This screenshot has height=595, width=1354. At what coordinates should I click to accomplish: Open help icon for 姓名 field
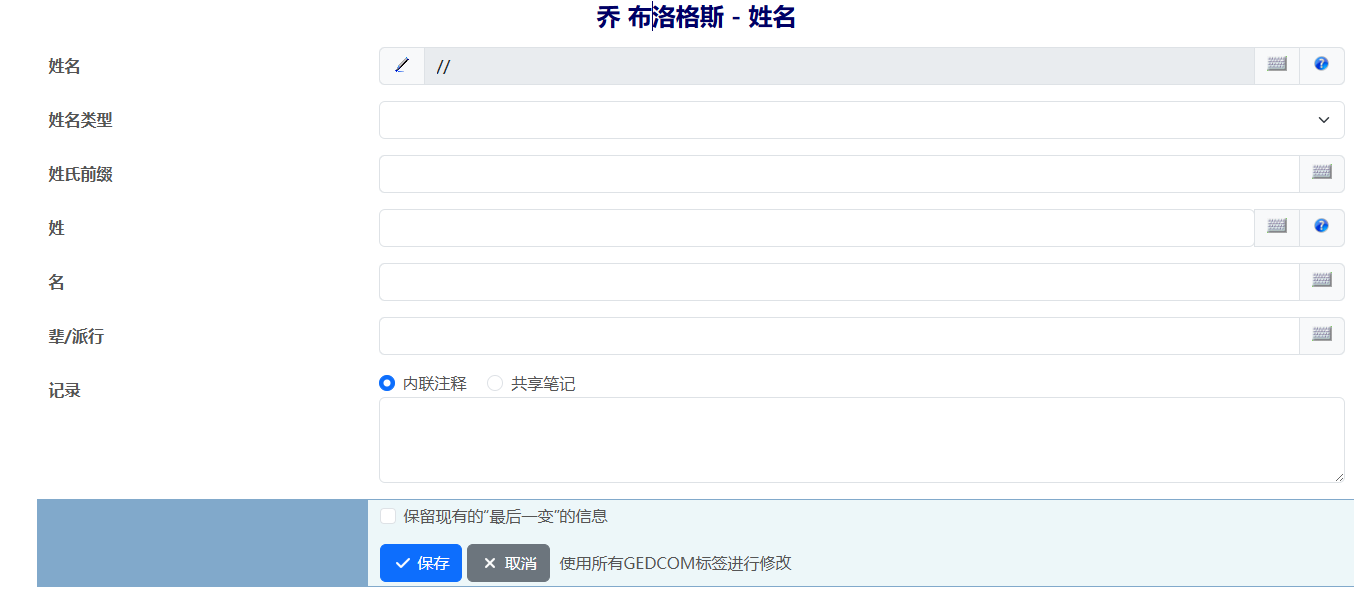pyautogui.click(x=1322, y=66)
